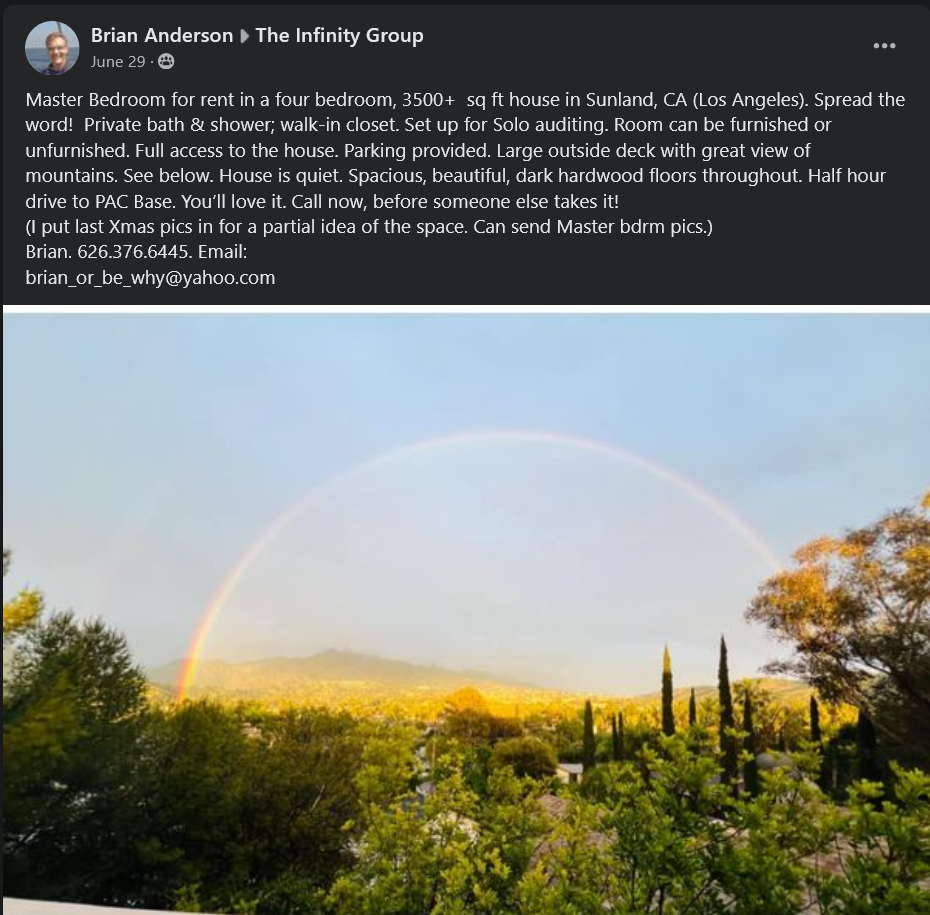Click the group audience icon beside date

point(166,61)
